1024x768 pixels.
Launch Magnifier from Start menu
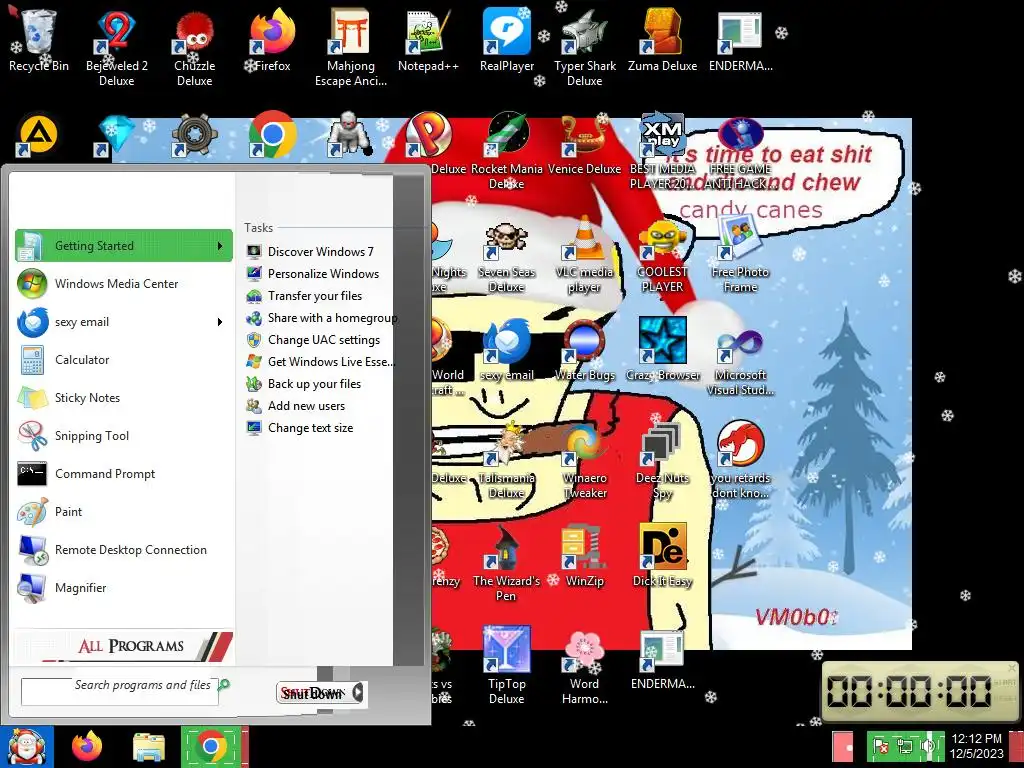[123, 588]
